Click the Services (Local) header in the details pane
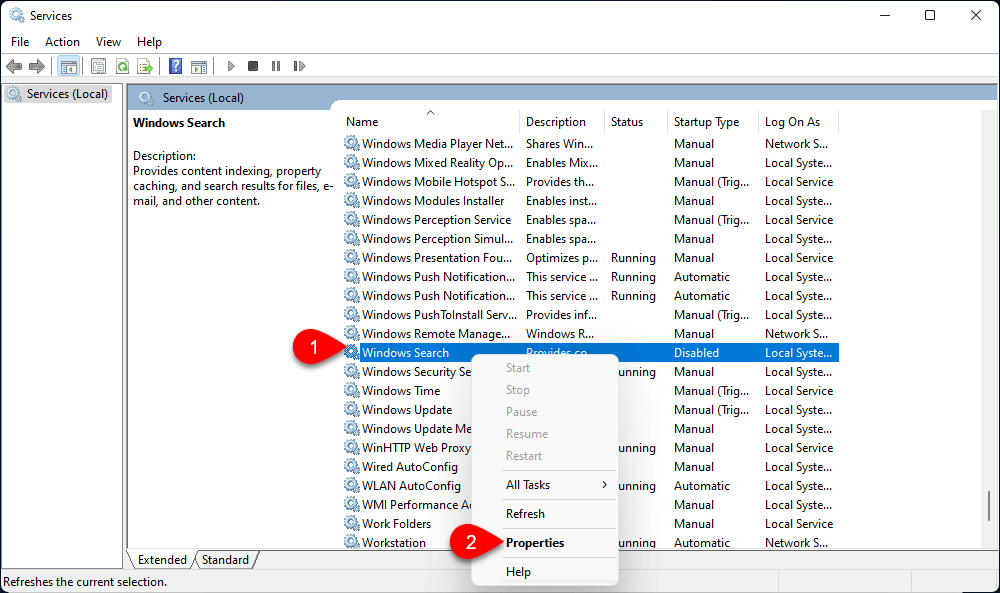The height and width of the screenshot is (593, 1000). (203, 98)
